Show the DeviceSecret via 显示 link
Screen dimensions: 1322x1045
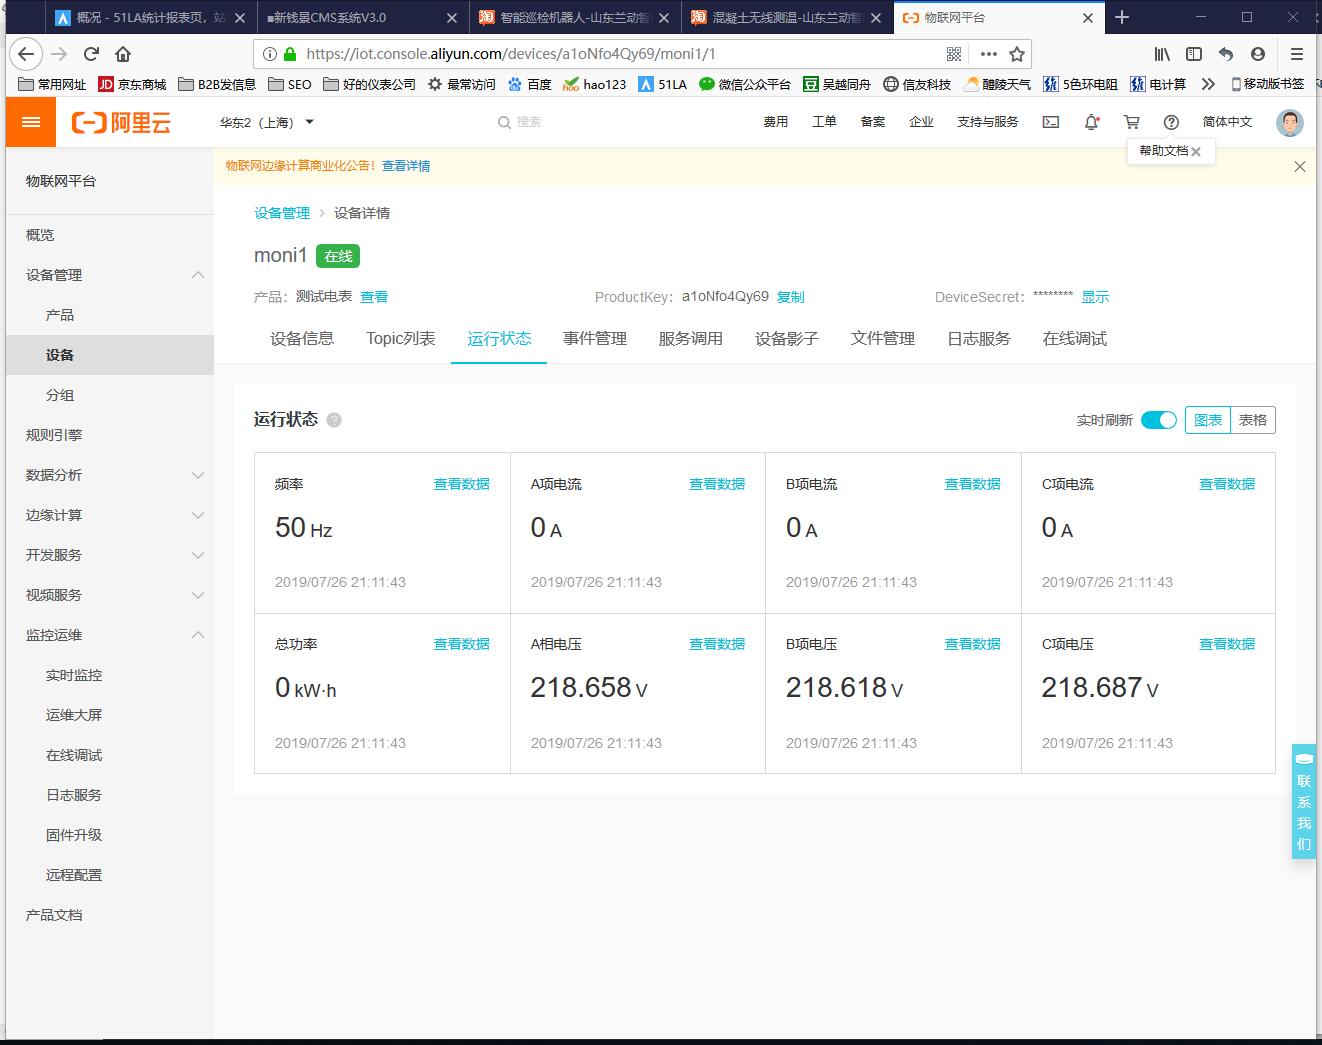(1094, 296)
